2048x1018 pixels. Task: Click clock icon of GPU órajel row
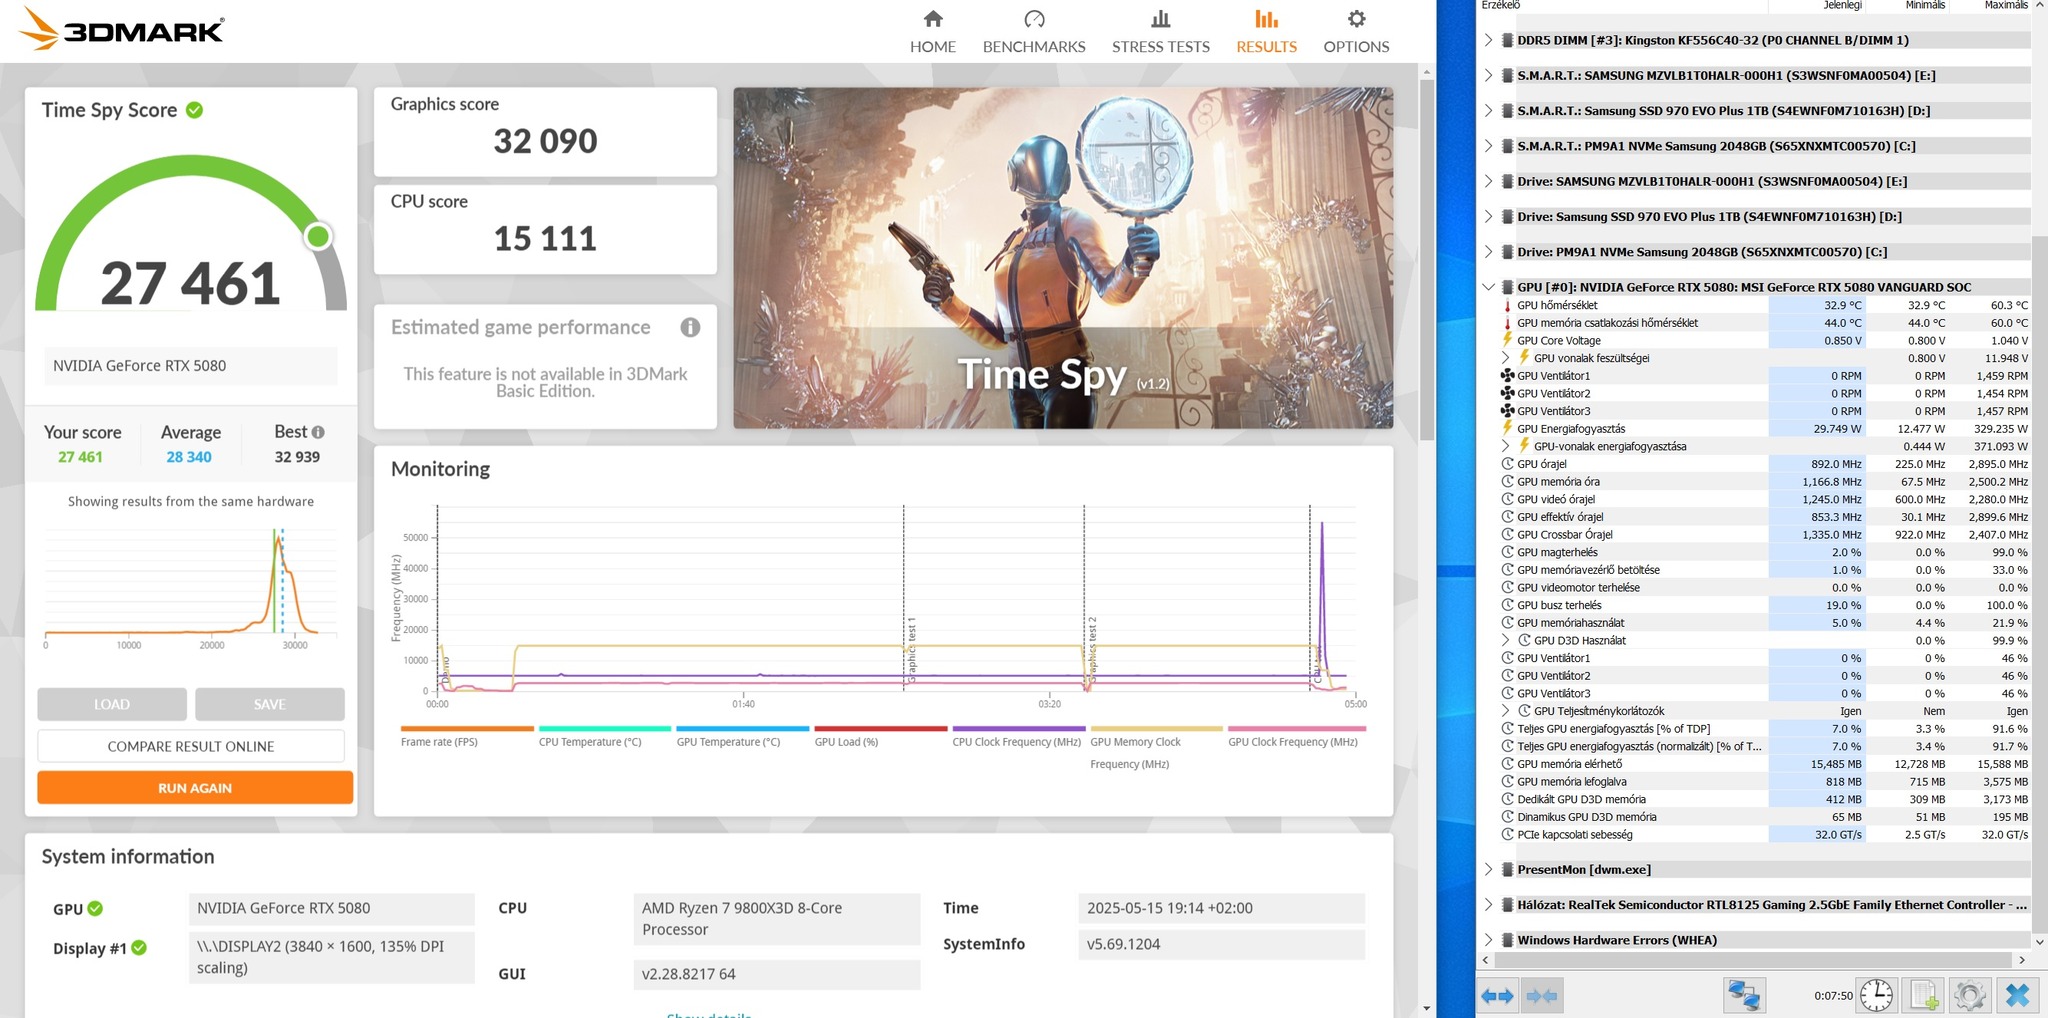pos(1507,464)
